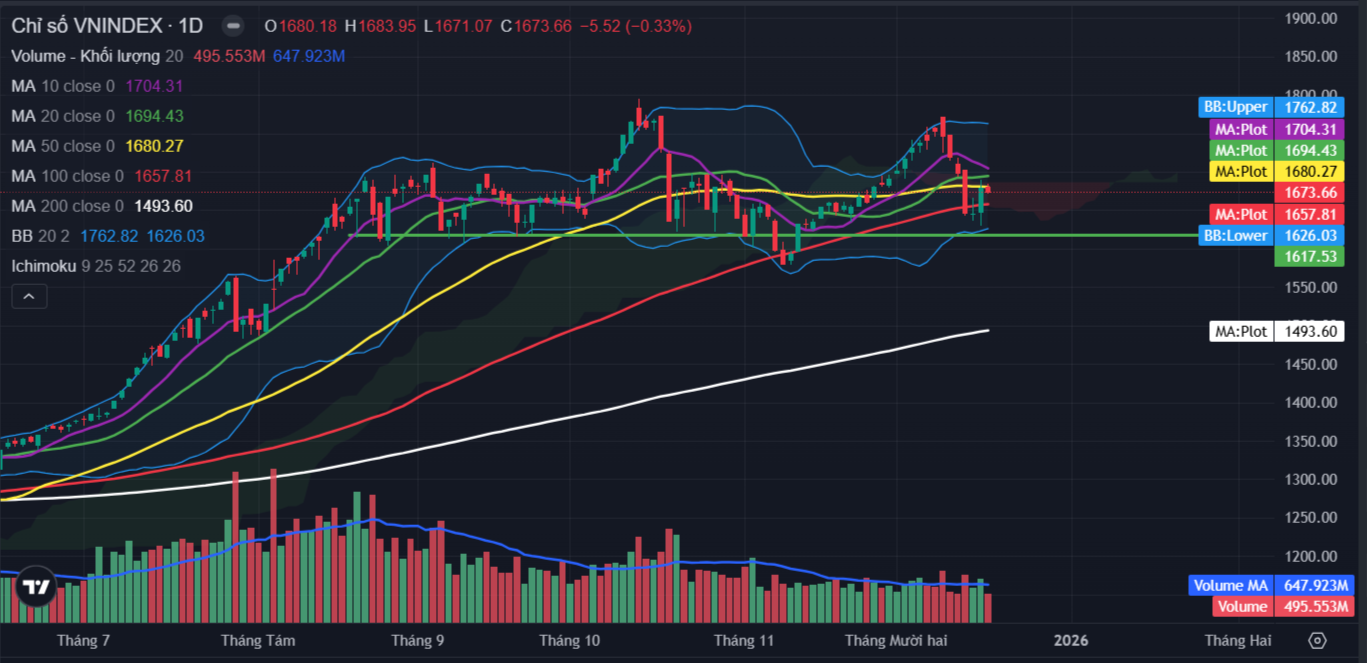Viewport: 1367px width, 663px height.
Task: Click the BB:Upper 1762.82 price label
Action: coord(1271,107)
